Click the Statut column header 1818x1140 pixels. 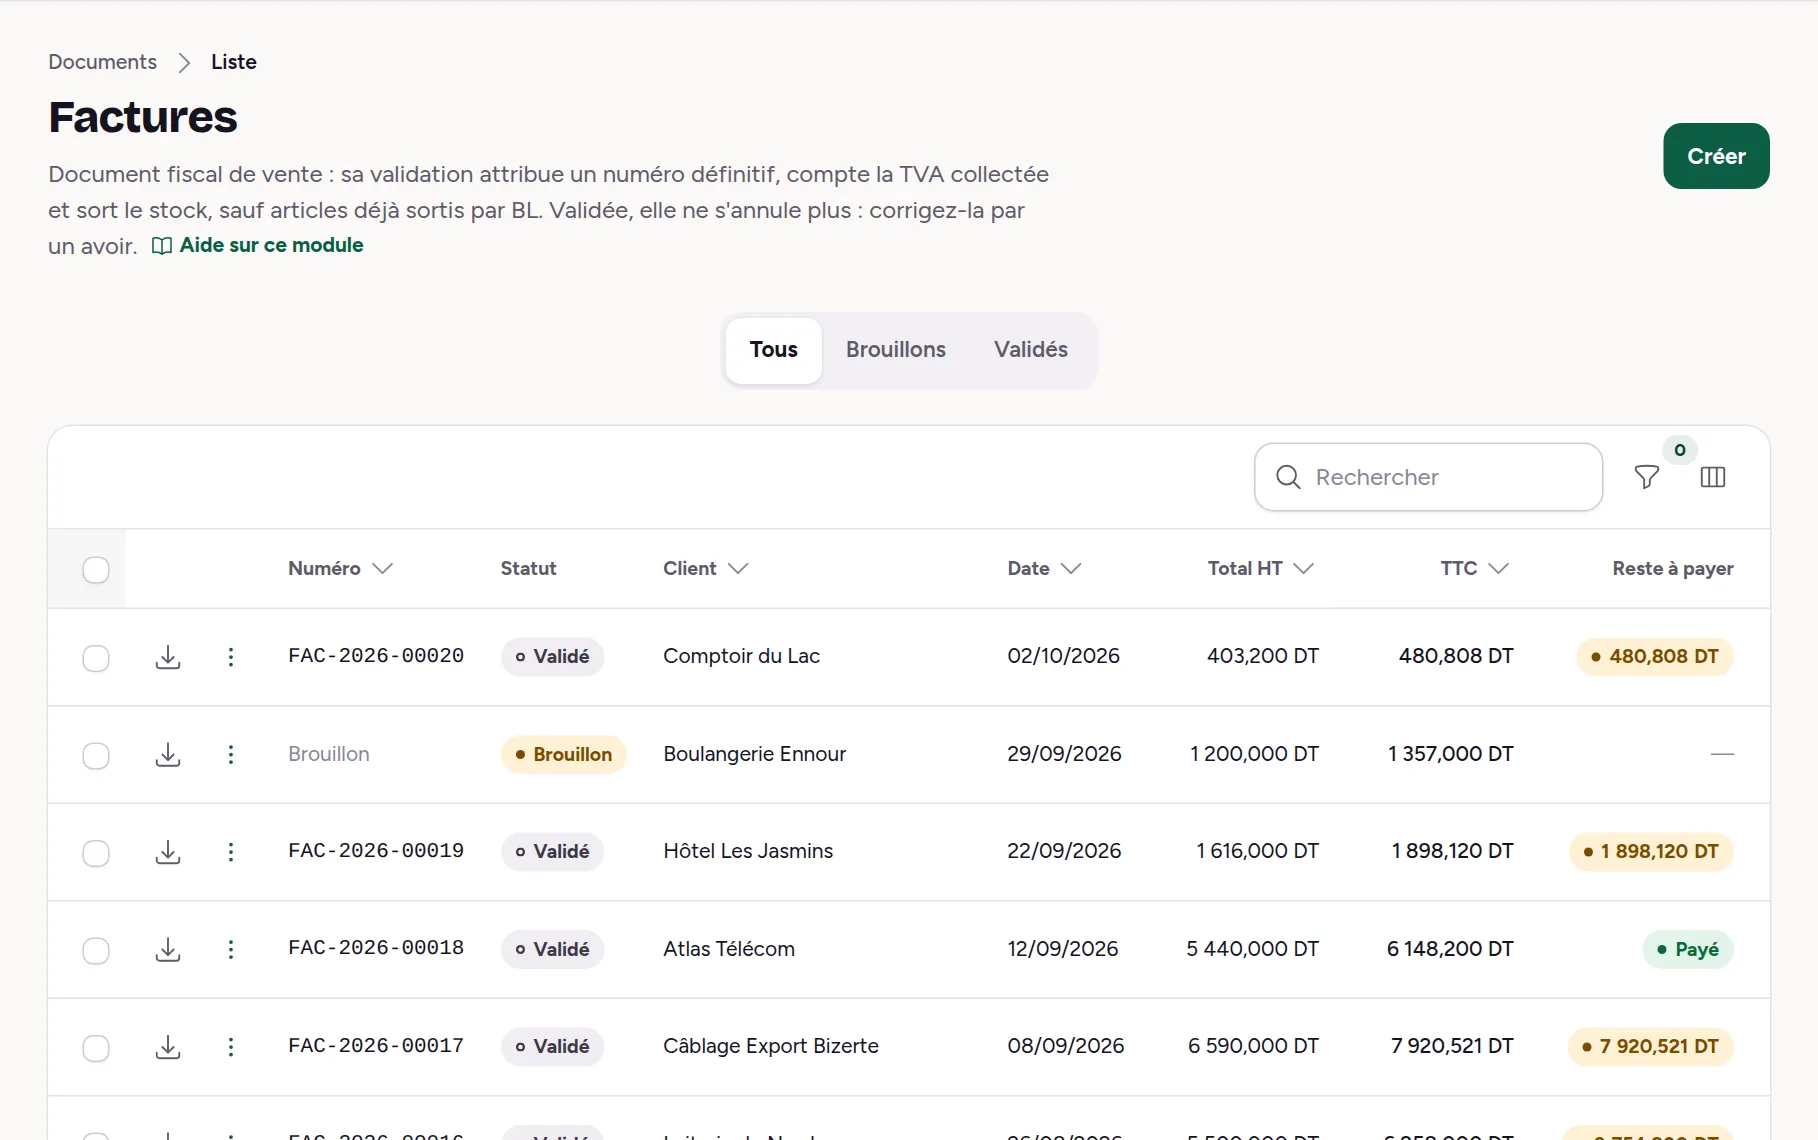click(528, 568)
